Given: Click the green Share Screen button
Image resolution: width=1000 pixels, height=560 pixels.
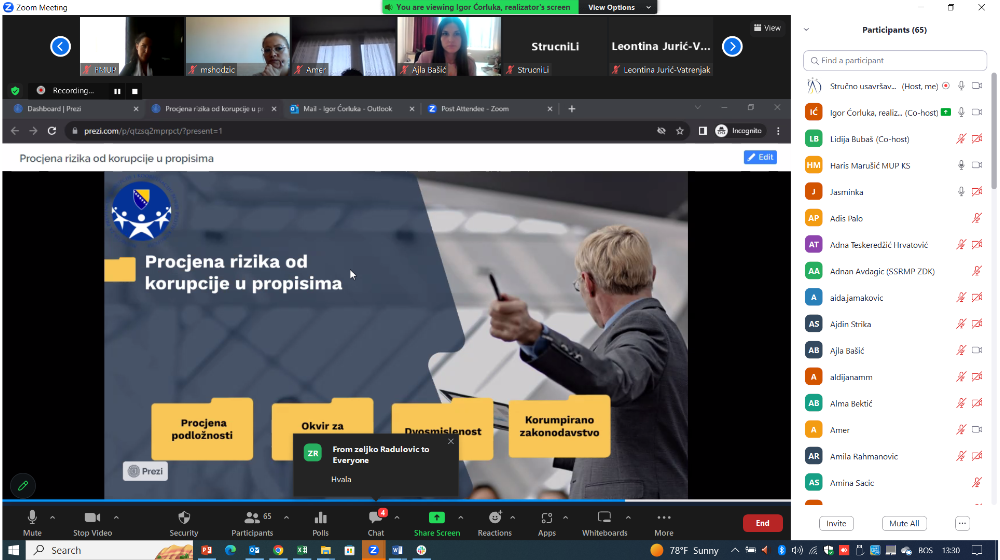Looking at the screenshot, I should tap(437, 523).
